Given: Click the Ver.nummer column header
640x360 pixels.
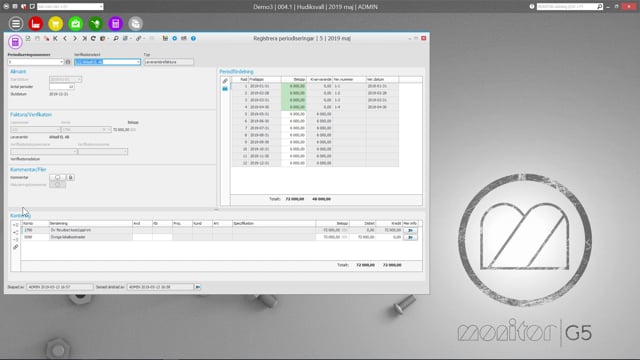Looking at the screenshot, I should click(x=349, y=79).
